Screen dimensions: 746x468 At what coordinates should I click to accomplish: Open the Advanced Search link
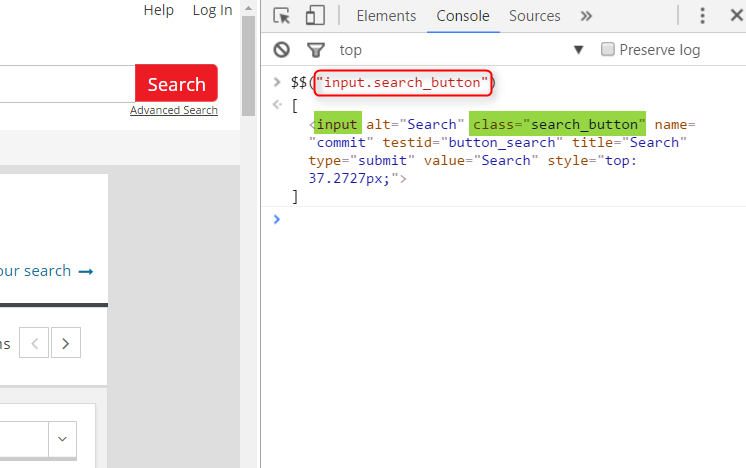174,110
